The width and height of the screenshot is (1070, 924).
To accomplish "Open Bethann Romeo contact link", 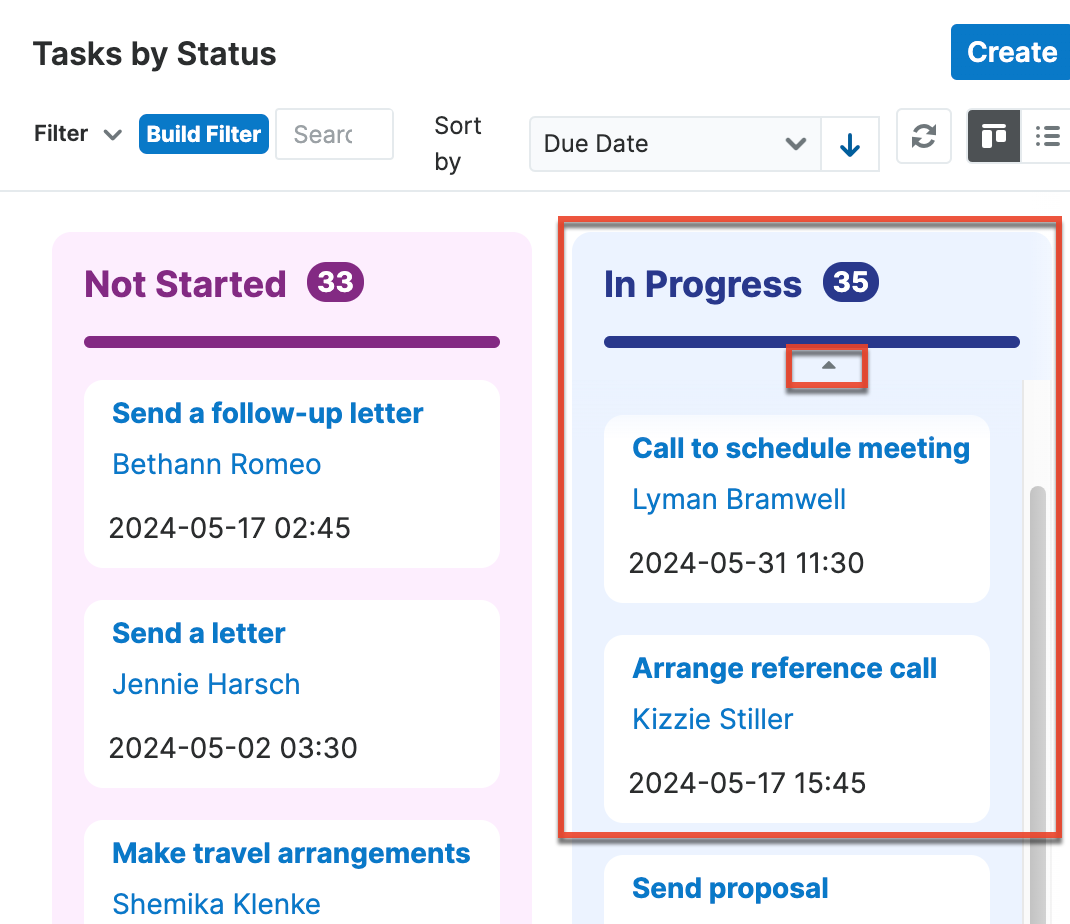I will point(217,464).
